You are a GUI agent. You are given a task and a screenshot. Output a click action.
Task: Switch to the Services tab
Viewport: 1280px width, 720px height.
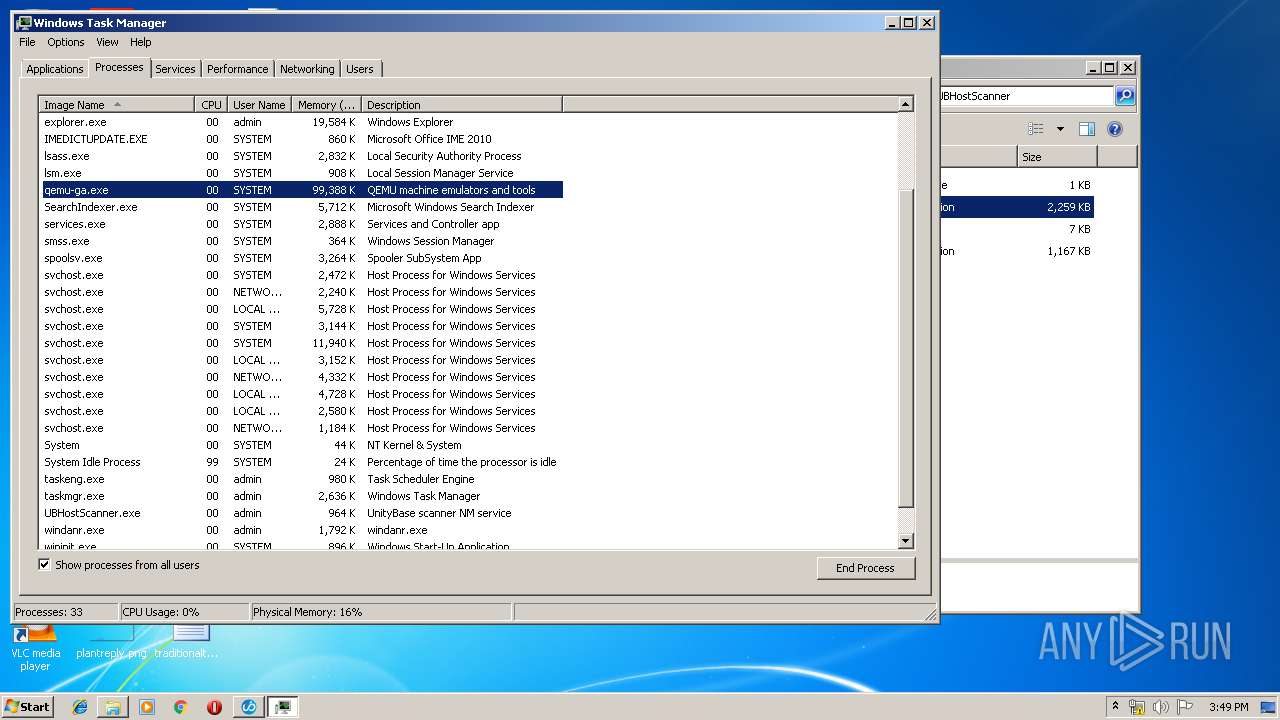click(x=175, y=69)
